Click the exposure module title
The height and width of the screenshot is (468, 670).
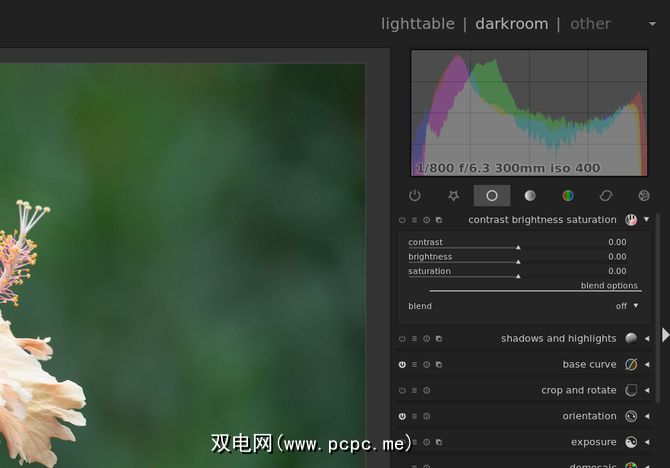coord(594,442)
